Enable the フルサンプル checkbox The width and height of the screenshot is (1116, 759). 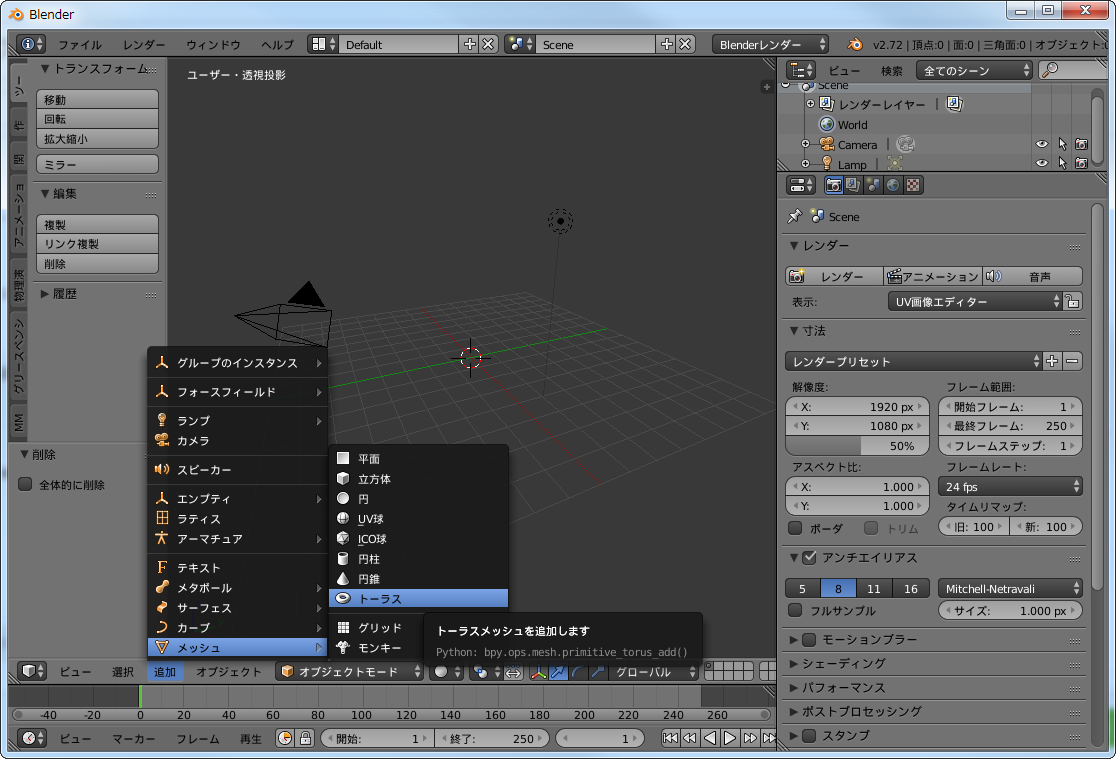tap(796, 610)
